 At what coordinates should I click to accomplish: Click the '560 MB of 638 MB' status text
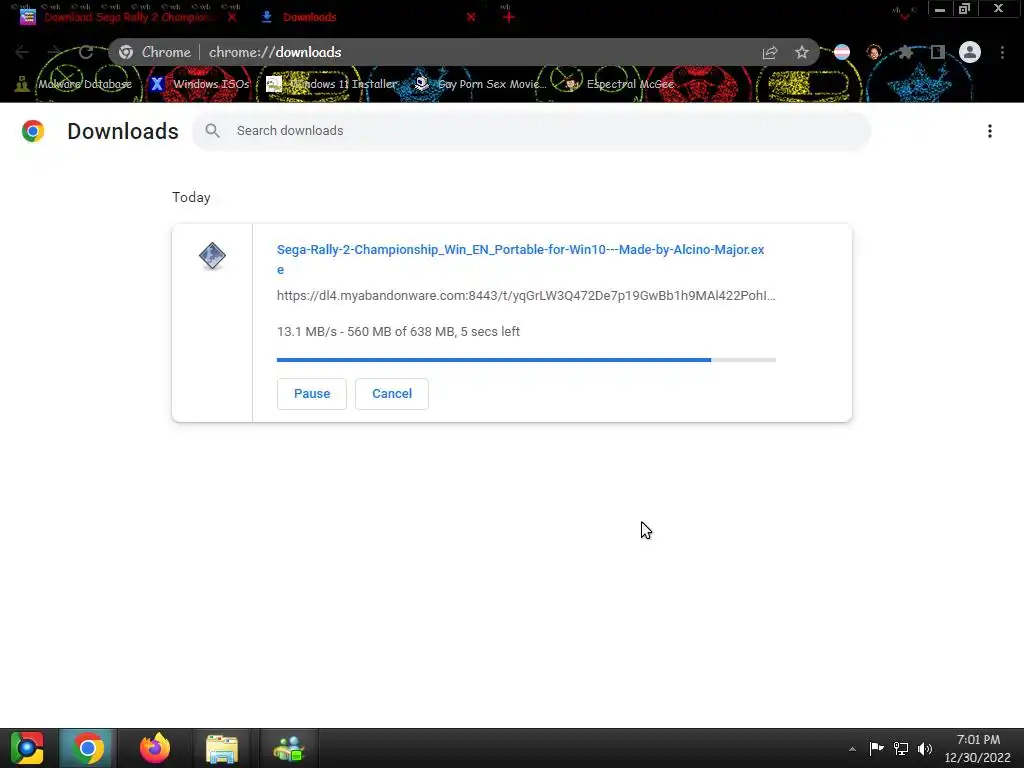pyautogui.click(x=400, y=332)
